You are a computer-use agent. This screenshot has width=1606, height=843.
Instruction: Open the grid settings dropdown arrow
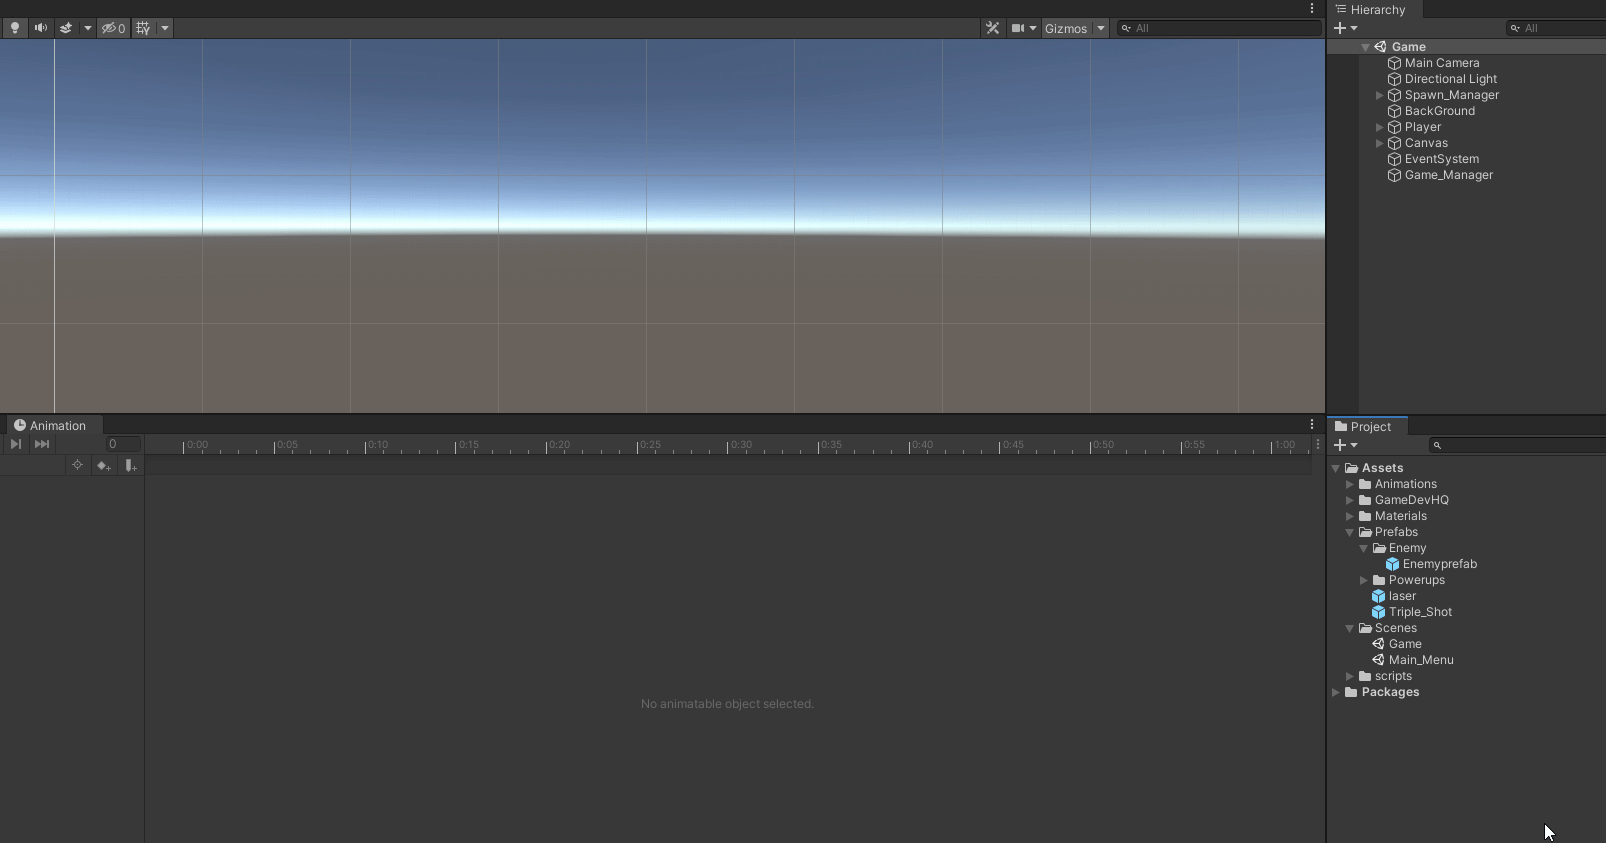(165, 28)
